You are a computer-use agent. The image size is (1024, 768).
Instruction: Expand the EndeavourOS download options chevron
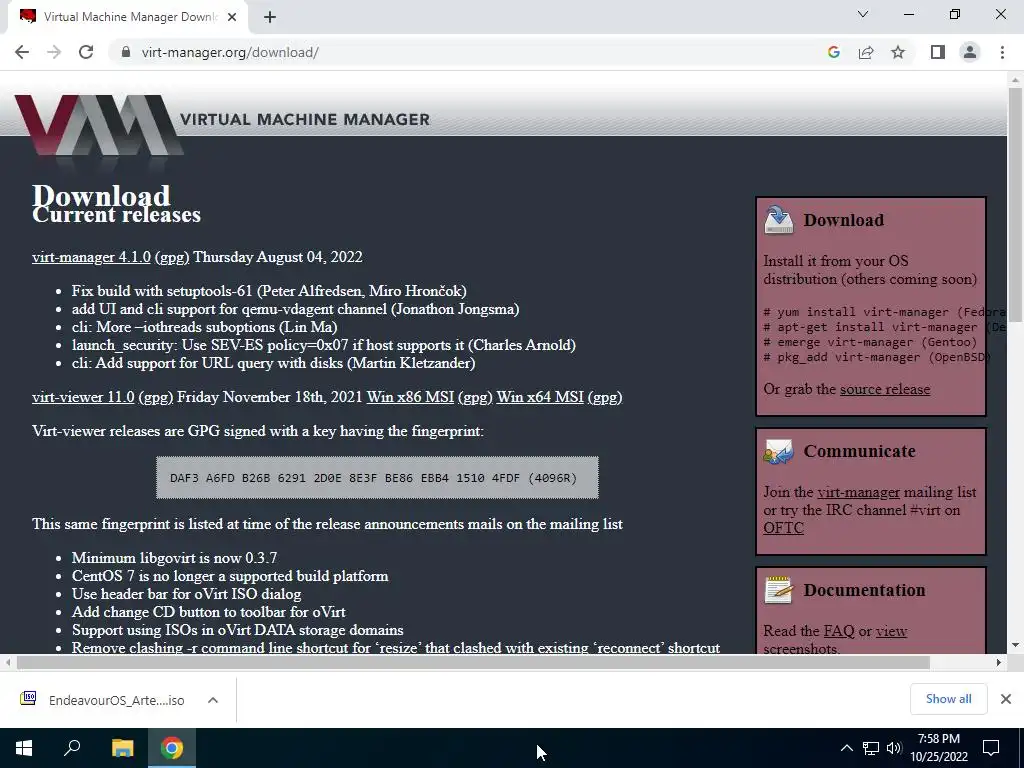[x=212, y=700]
